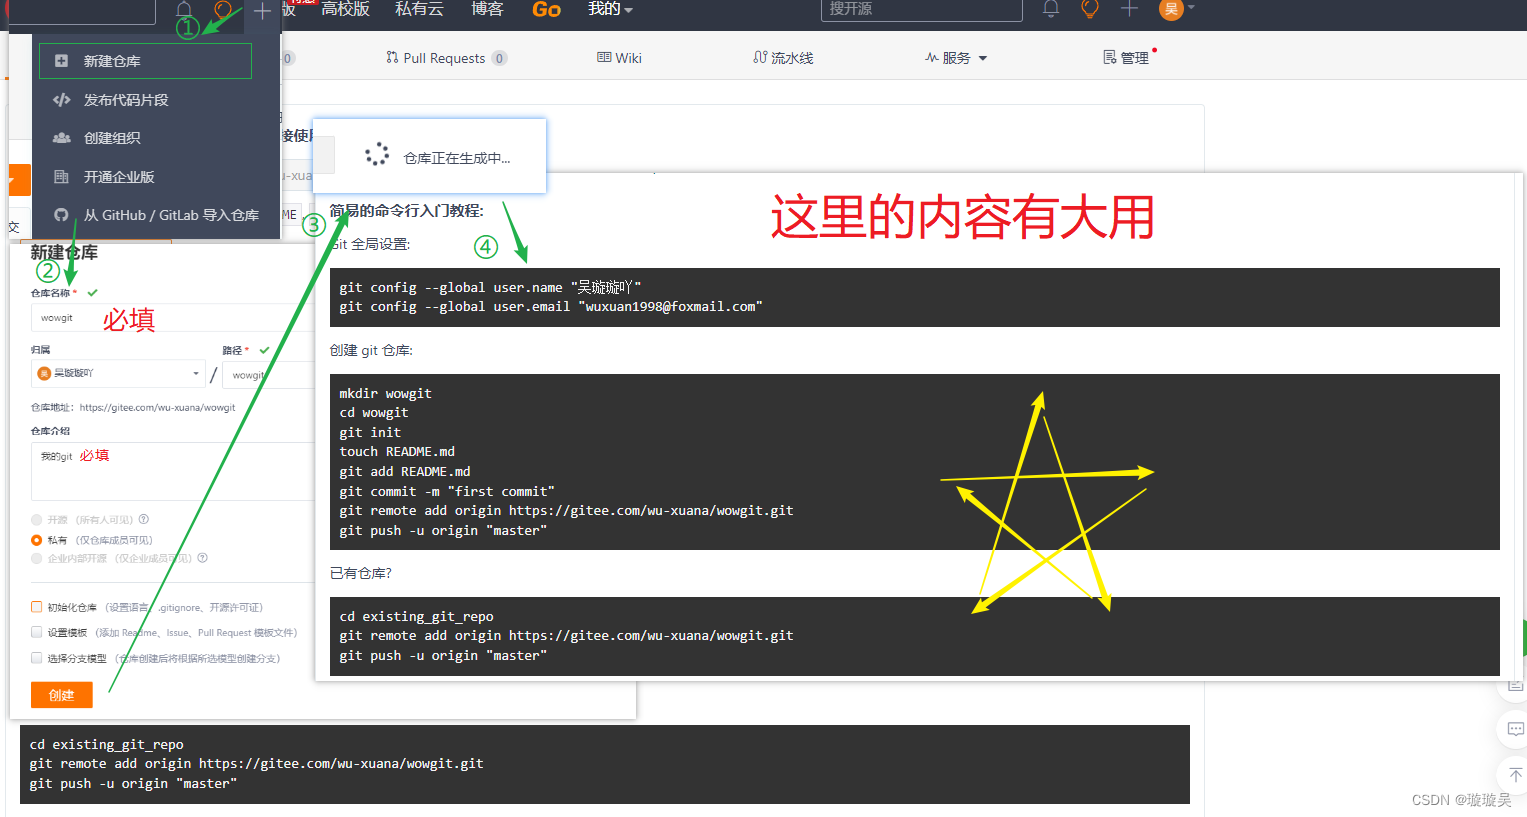Screen dimensions: 1527x817
Task: Click git remote add origin in bottom code block
Action: (256, 764)
